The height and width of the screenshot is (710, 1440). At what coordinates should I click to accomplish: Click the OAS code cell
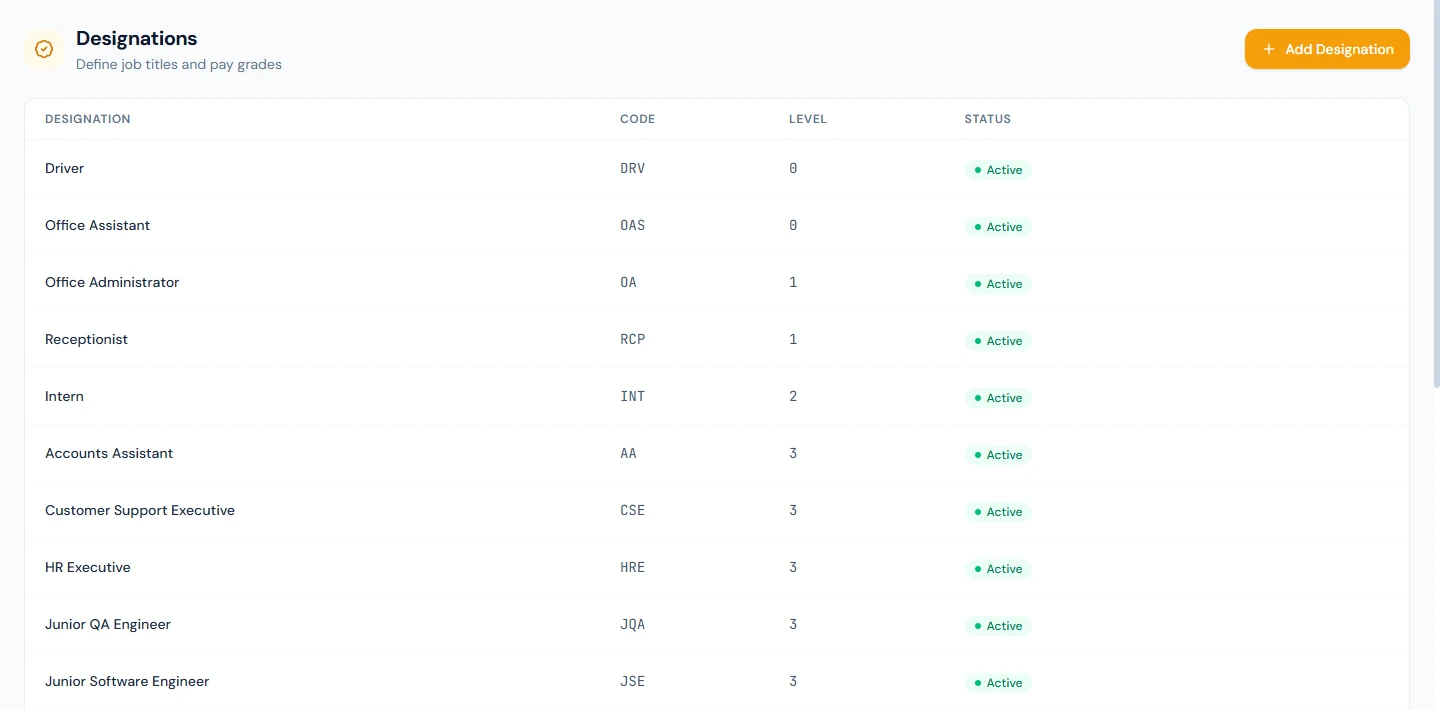click(633, 225)
